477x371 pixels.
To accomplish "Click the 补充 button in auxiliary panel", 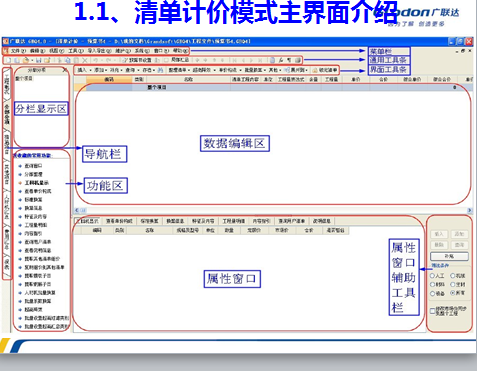I will pyautogui.click(x=449, y=256).
